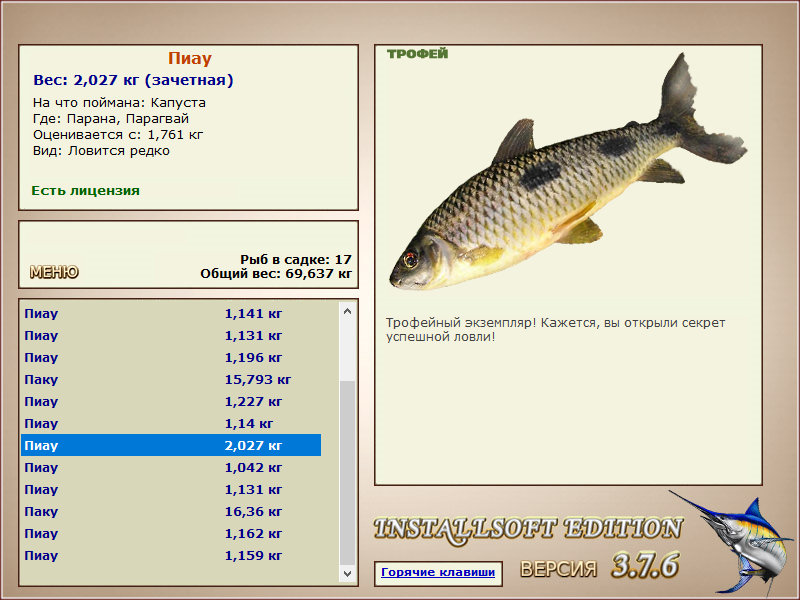The height and width of the screenshot is (600, 800).
Task: Click the Вес: 2,027 кг (зачетная) text
Action: coord(133,80)
